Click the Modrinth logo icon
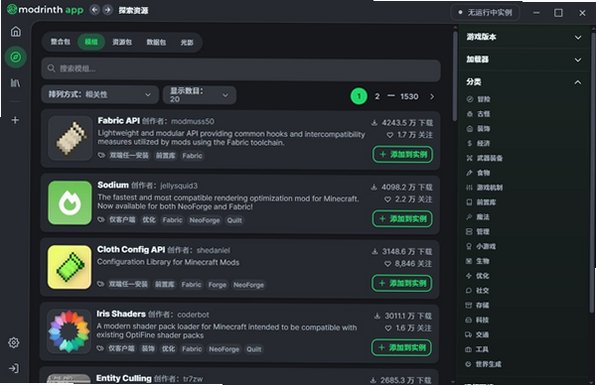Screen dimensions: 596x385 [x=12, y=10]
